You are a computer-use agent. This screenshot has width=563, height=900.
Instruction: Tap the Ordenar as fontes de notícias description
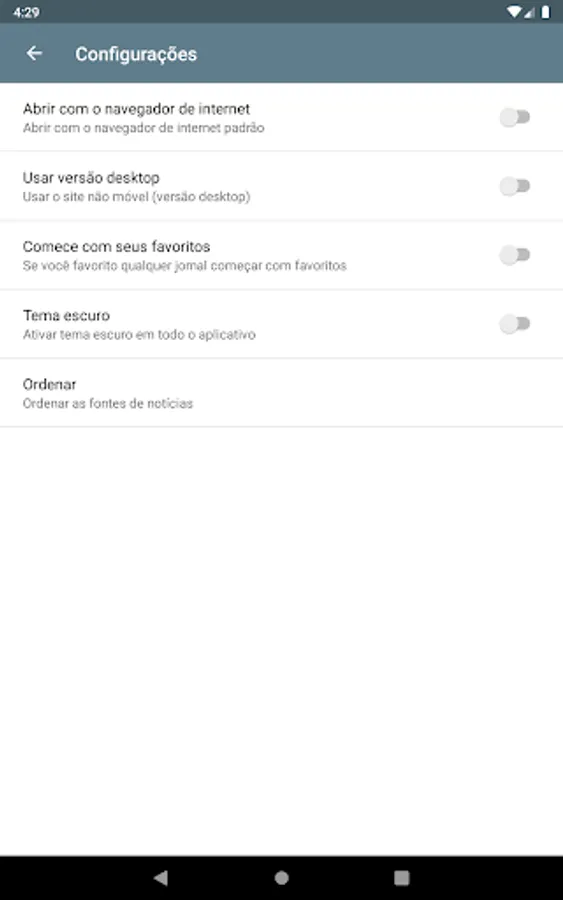coord(107,404)
